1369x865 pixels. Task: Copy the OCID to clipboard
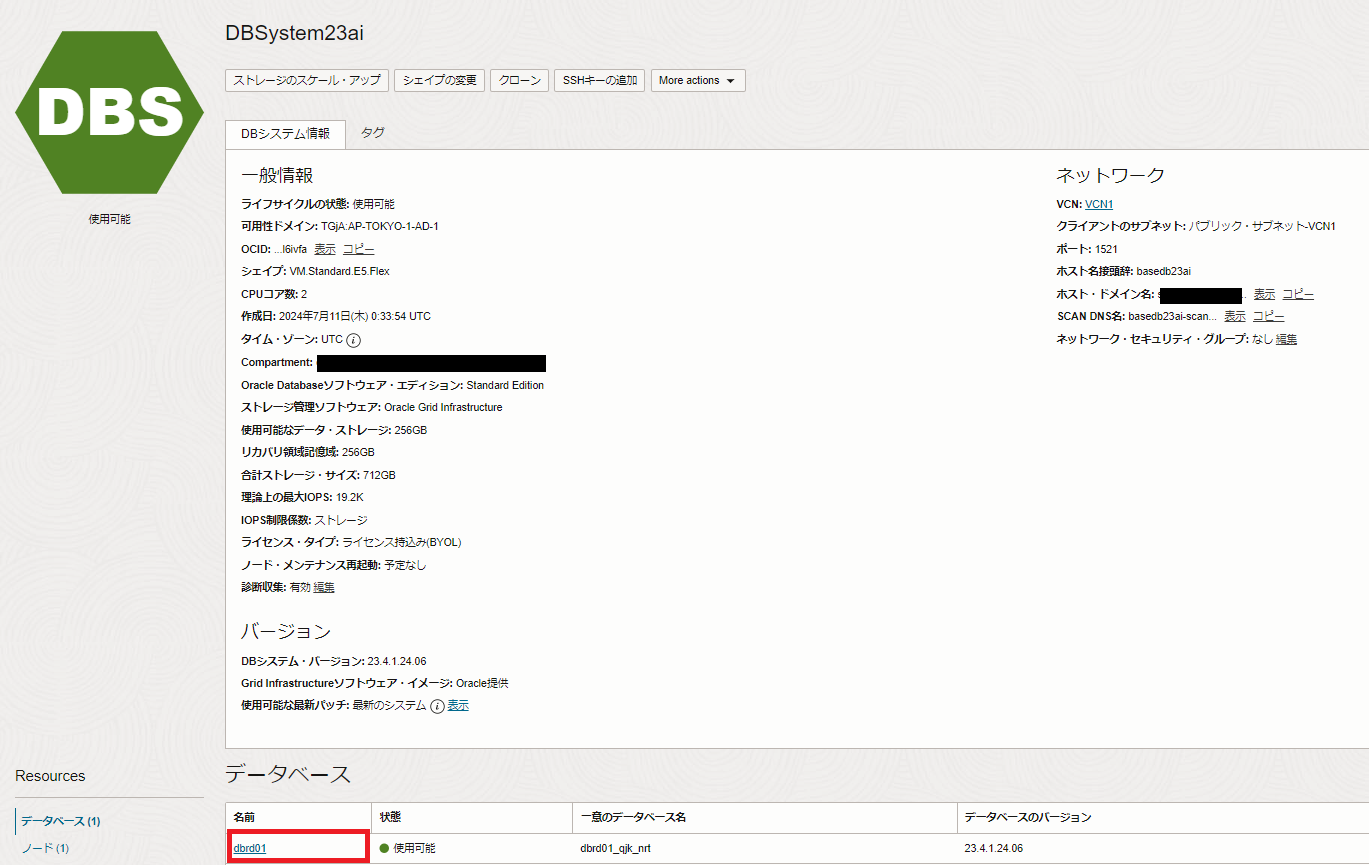tap(358, 249)
